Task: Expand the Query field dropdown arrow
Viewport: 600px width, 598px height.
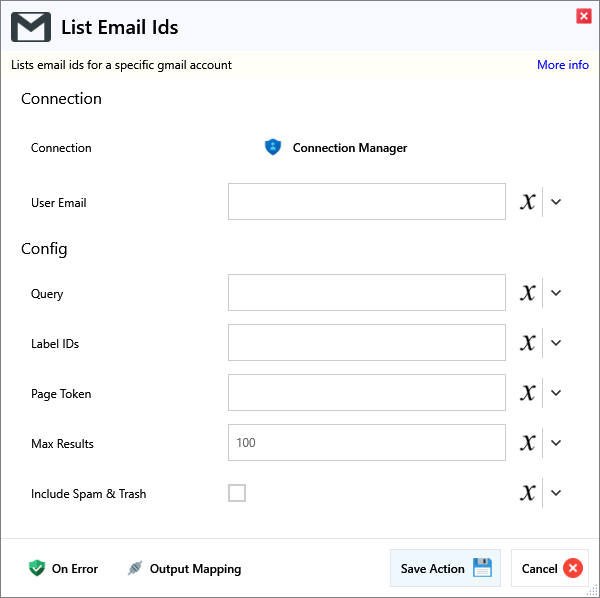Action: pyautogui.click(x=557, y=293)
